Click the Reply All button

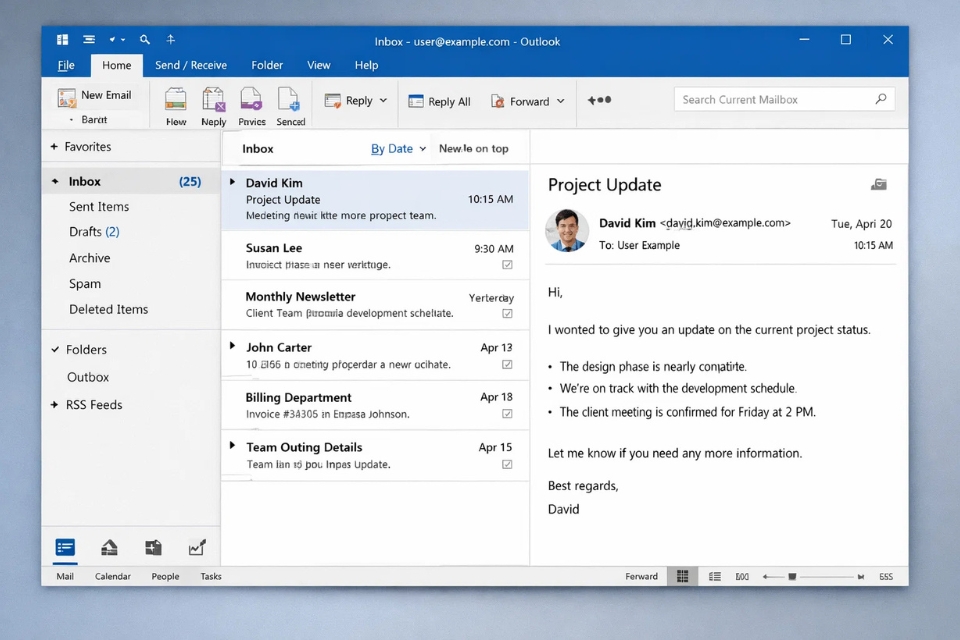click(x=440, y=100)
